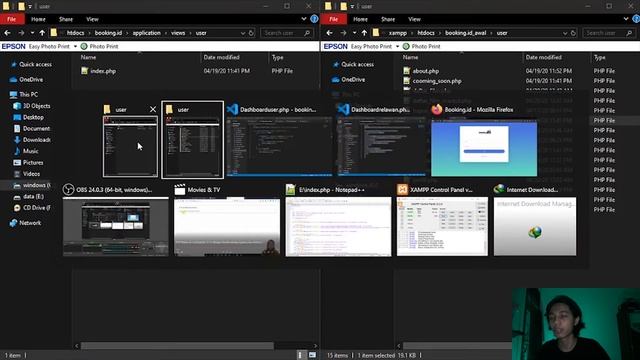Switch to Dashboardrelawan.php VS Code window
640x360 pixels.
click(x=382, y=147)
